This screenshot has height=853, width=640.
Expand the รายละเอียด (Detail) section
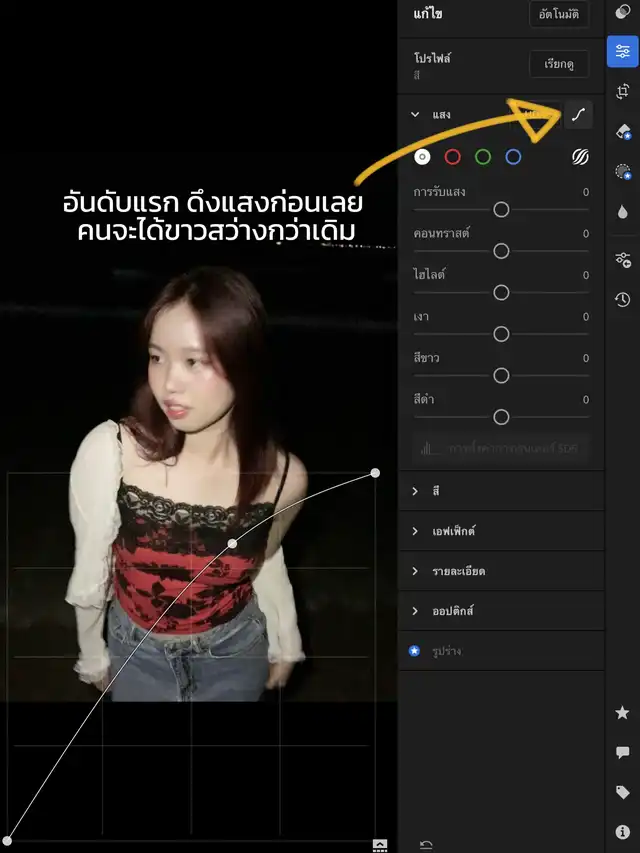click(415, 571)
